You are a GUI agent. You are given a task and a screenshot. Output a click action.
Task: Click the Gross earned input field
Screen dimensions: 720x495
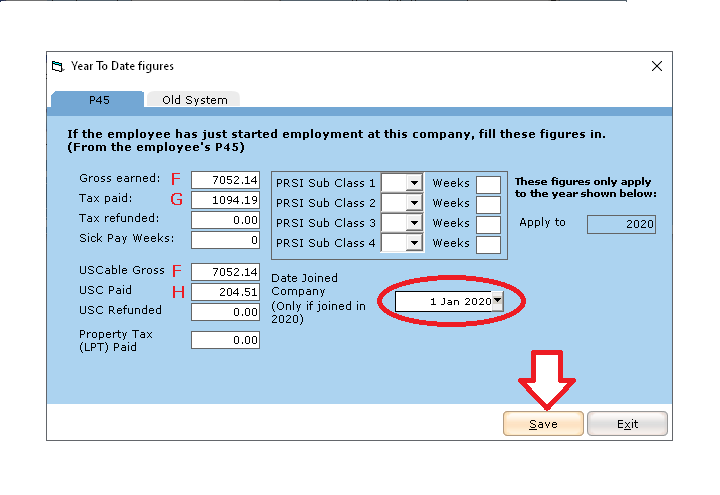pyautogui.click(x=225, y=180)
